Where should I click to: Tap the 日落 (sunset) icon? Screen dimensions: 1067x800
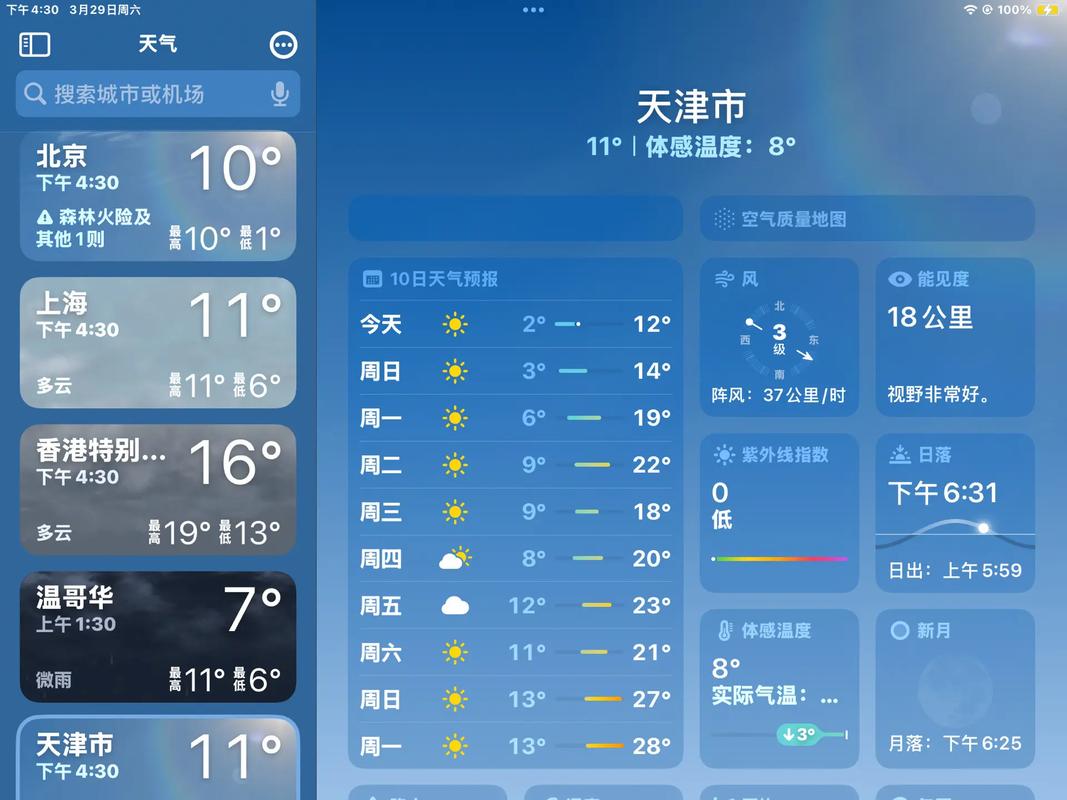[899, 454]
